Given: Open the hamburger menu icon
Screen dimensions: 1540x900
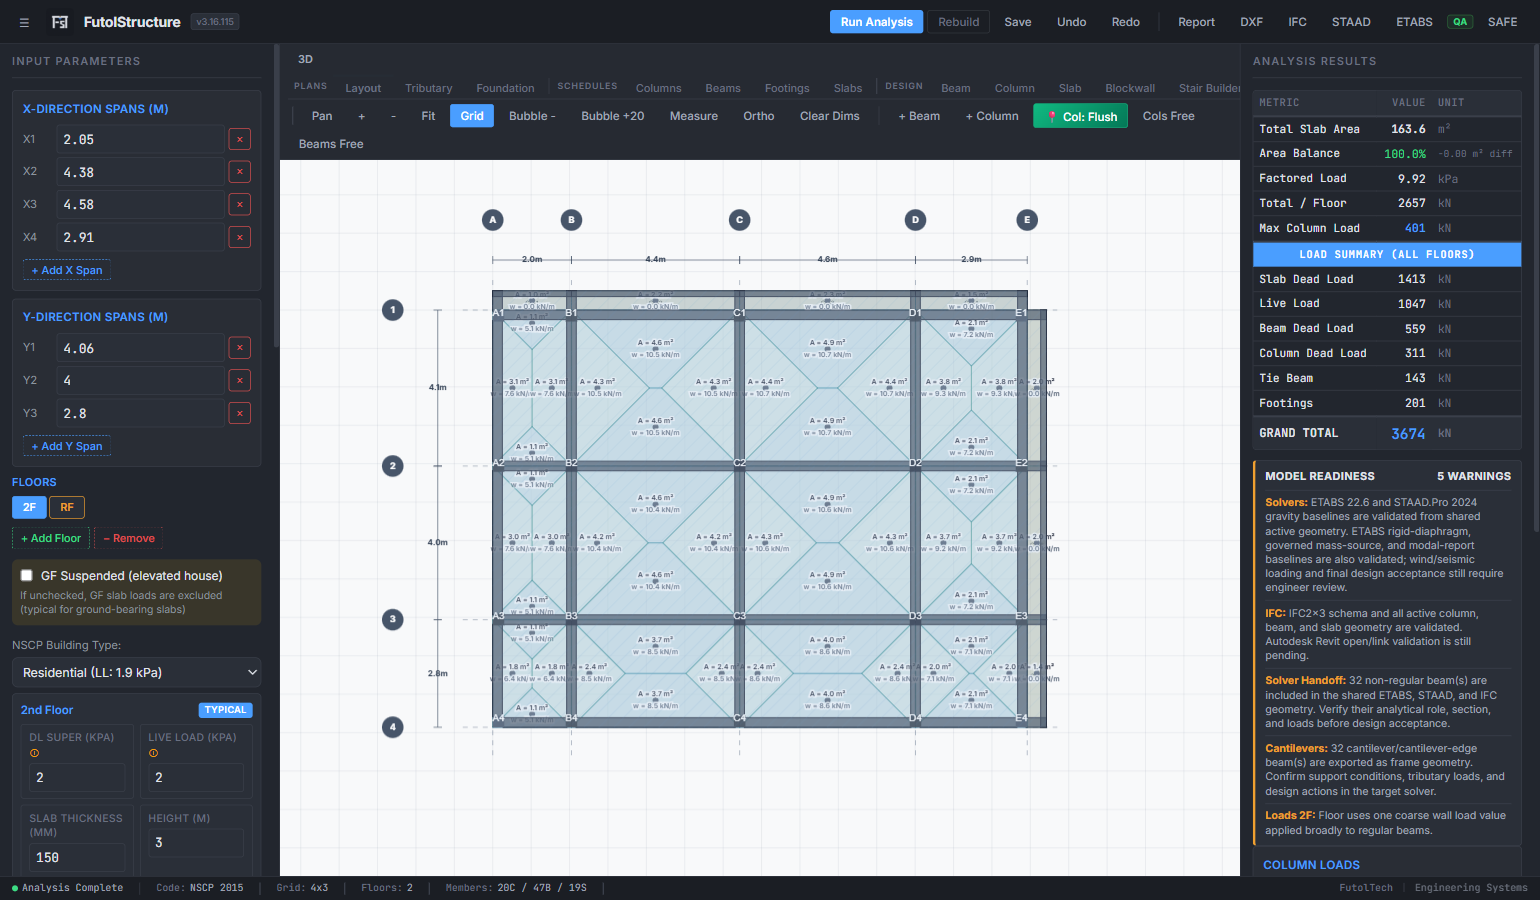Looking at the screenshot, I should (x=24, y=22).
